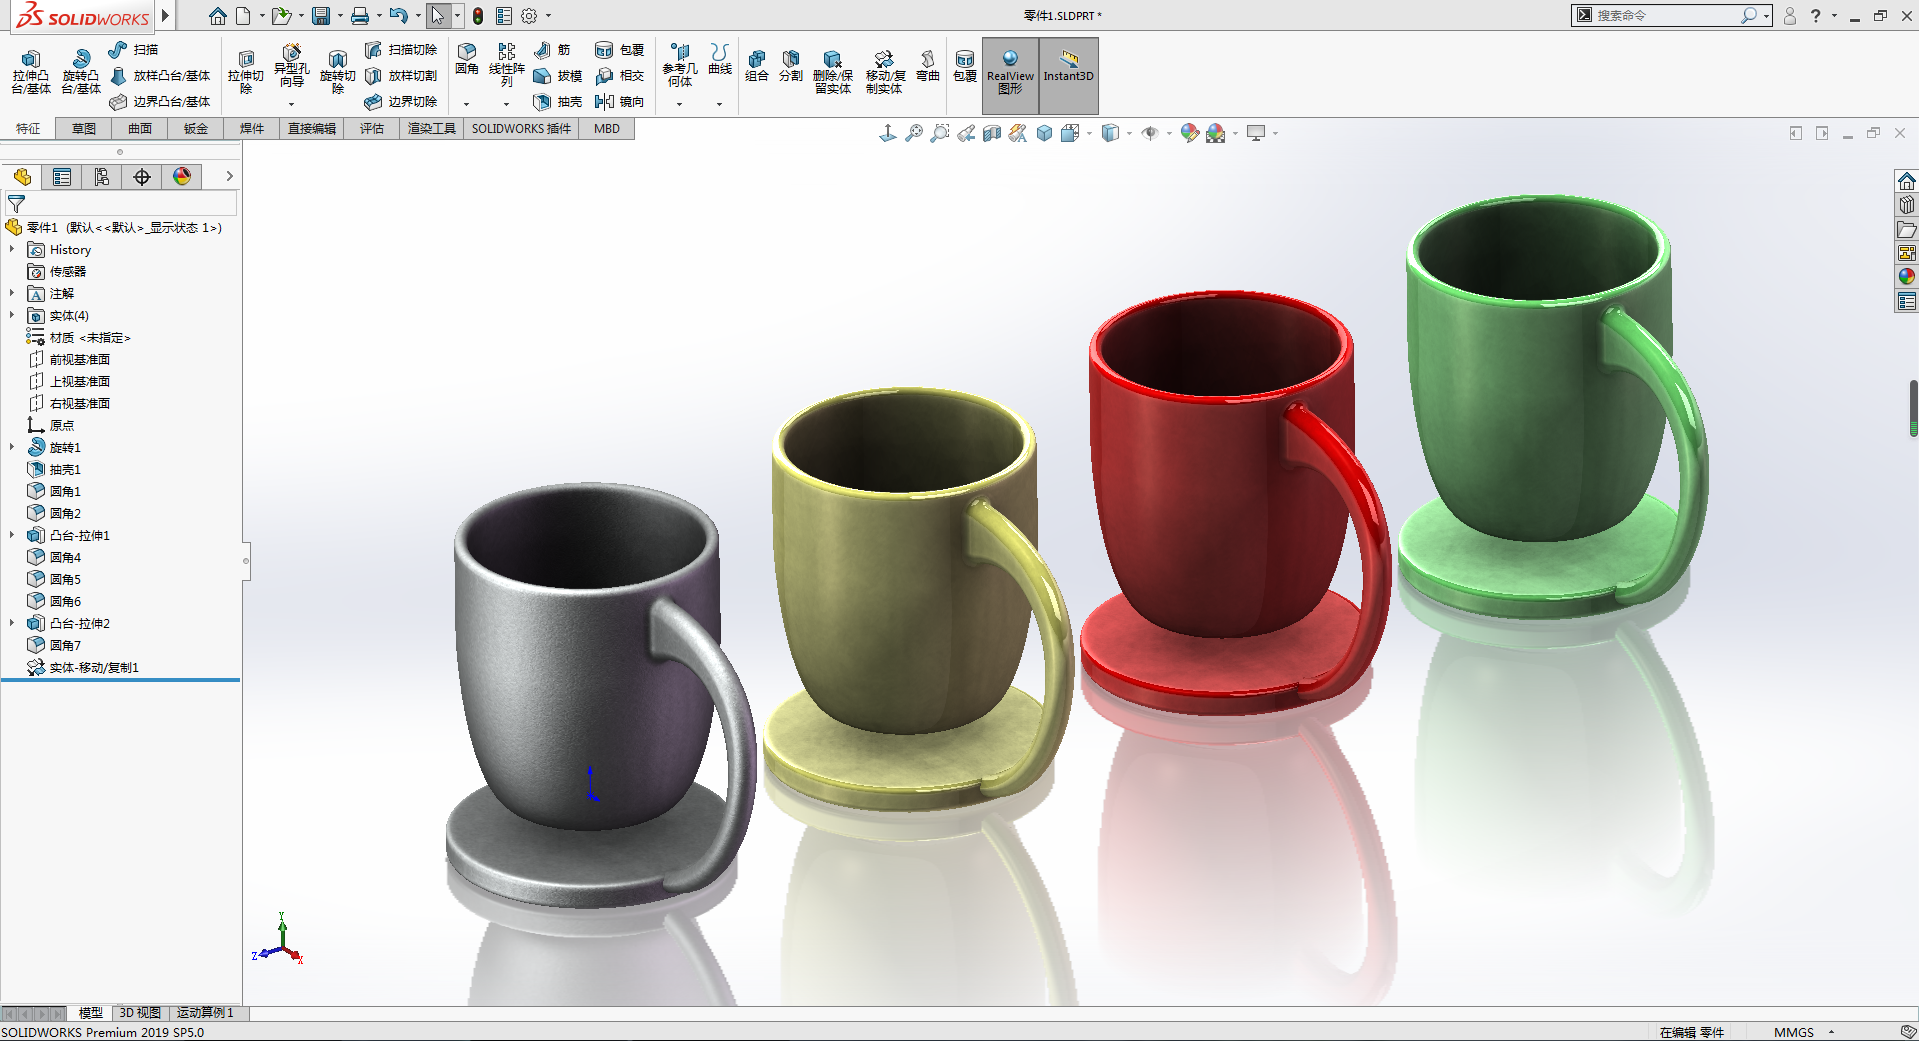
Task: Open the Section View icon in view toolbar
Action: (x=992, y=133)
